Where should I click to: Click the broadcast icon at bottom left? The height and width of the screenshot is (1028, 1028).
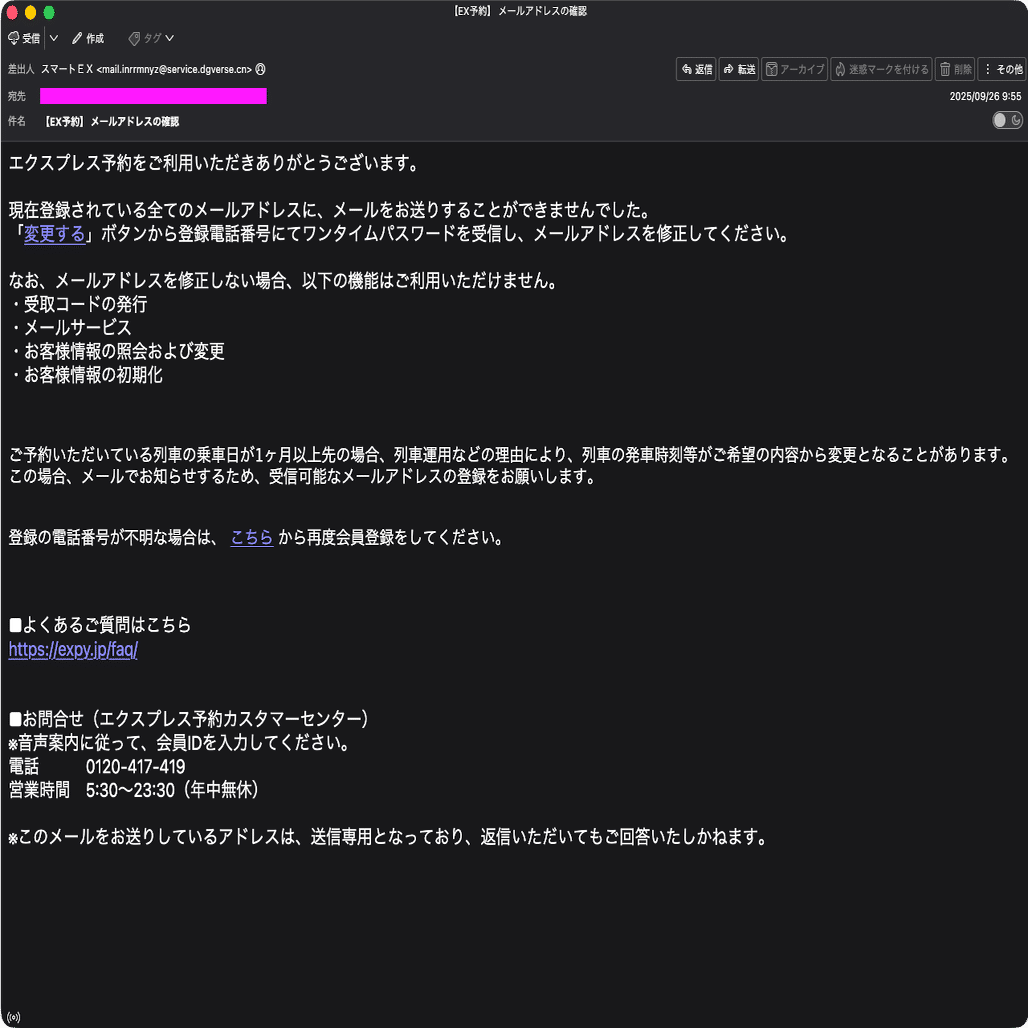pyautogui.click(x=12, y=1015)
